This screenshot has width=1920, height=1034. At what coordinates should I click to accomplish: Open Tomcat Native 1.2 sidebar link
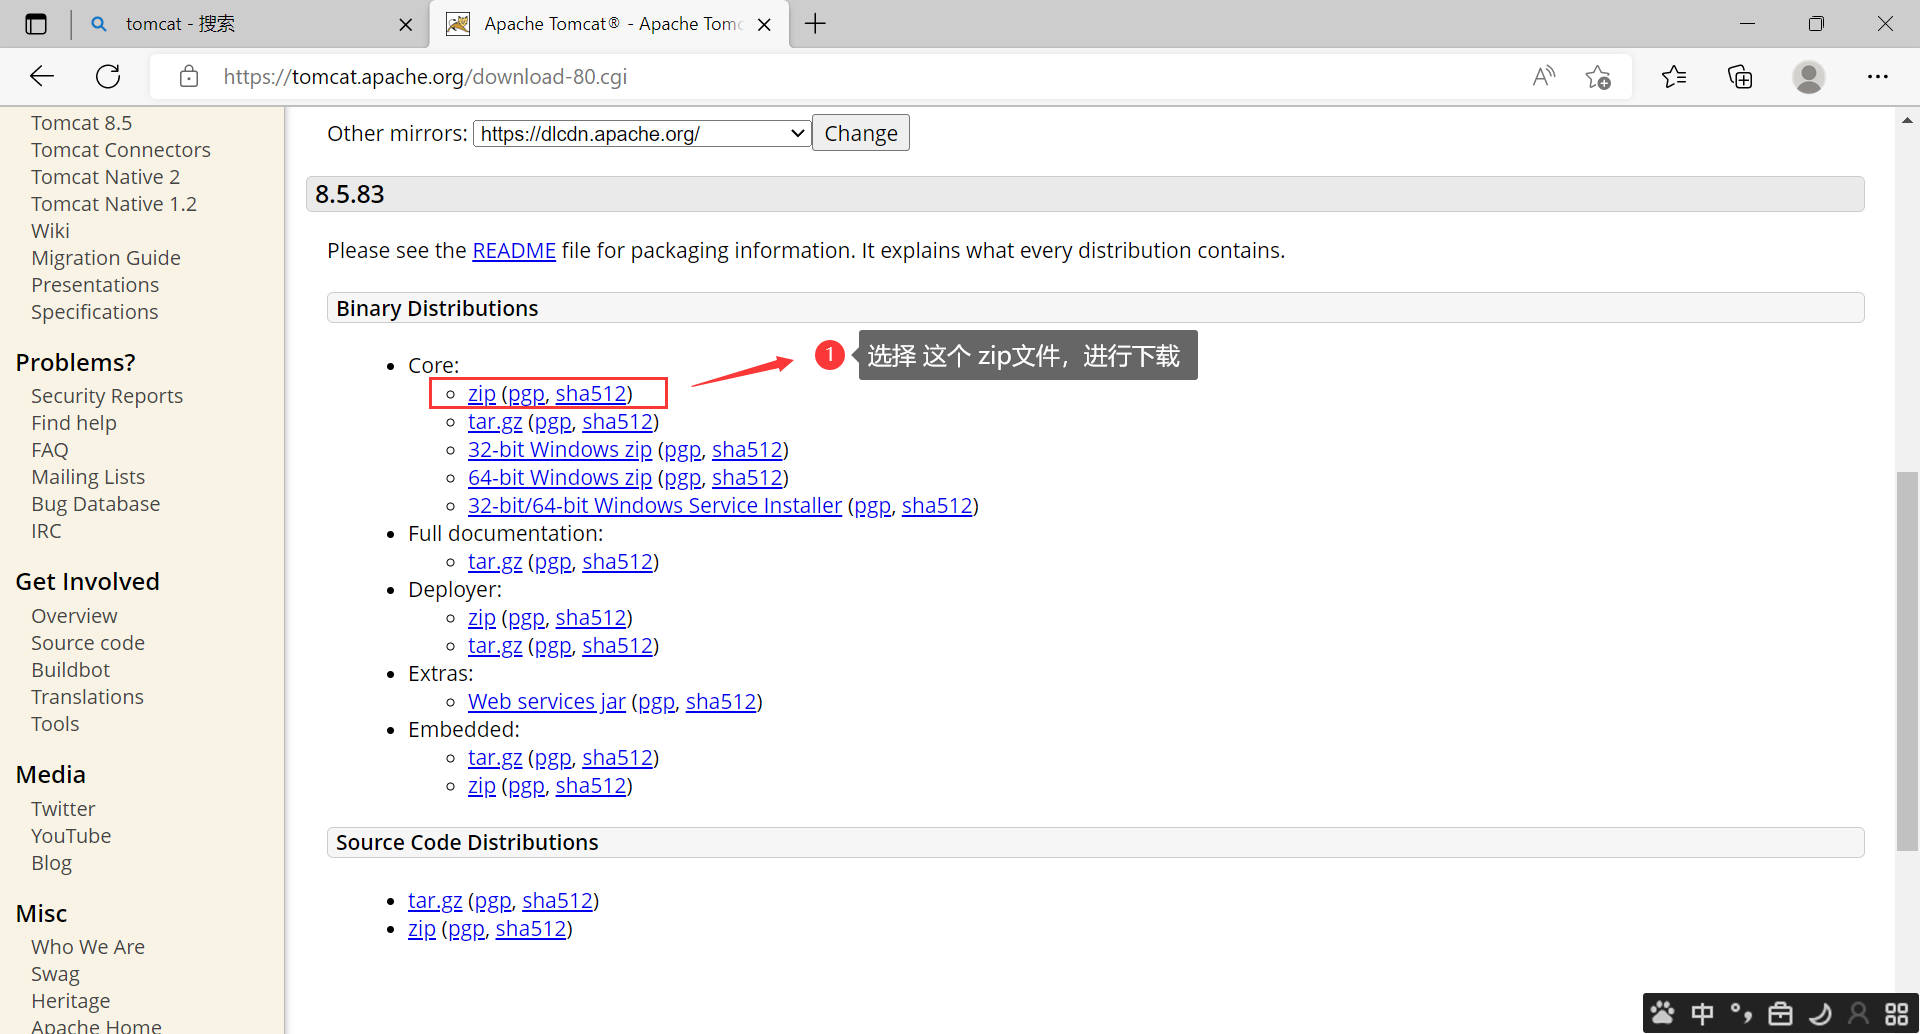114,204
